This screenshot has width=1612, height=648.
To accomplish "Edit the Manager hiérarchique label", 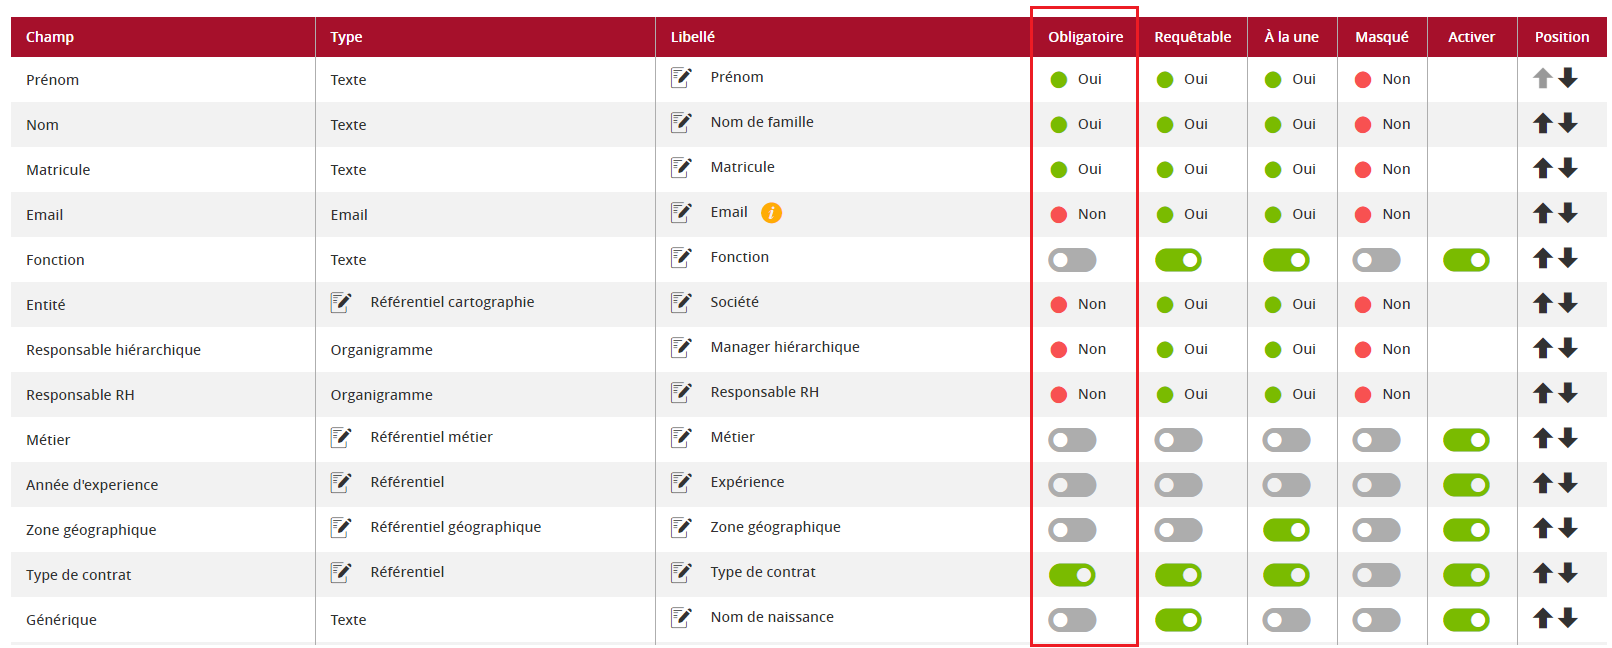I will coord(681,347).
